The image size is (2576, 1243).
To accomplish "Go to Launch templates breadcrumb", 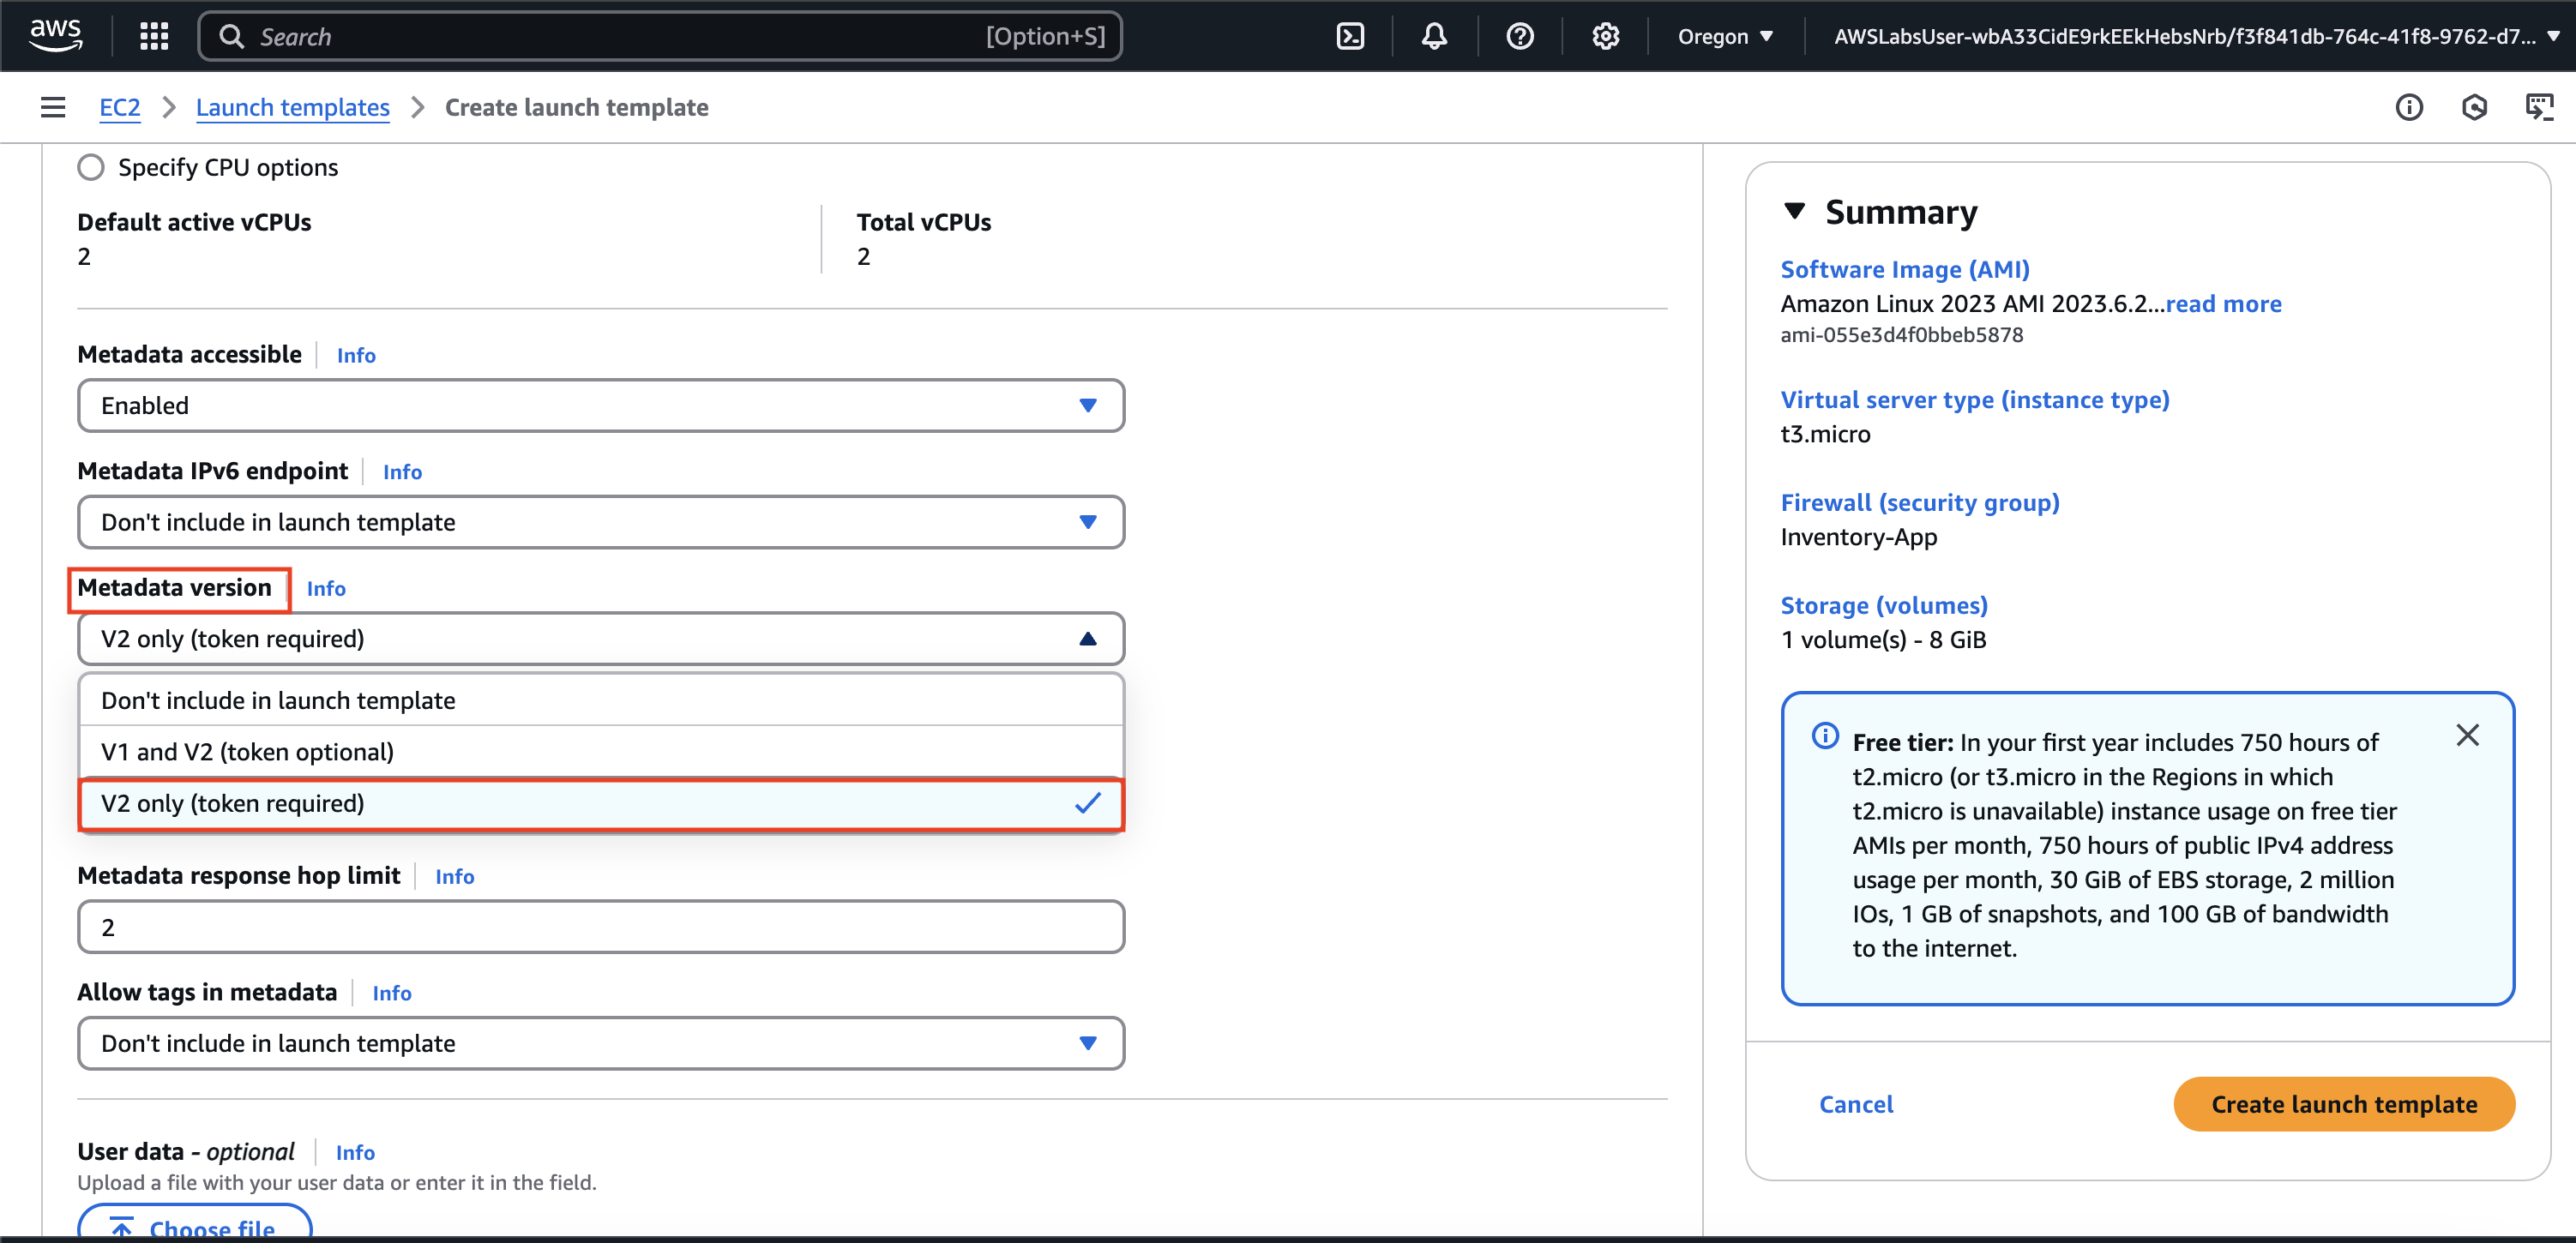I will [x=293, y=107].
